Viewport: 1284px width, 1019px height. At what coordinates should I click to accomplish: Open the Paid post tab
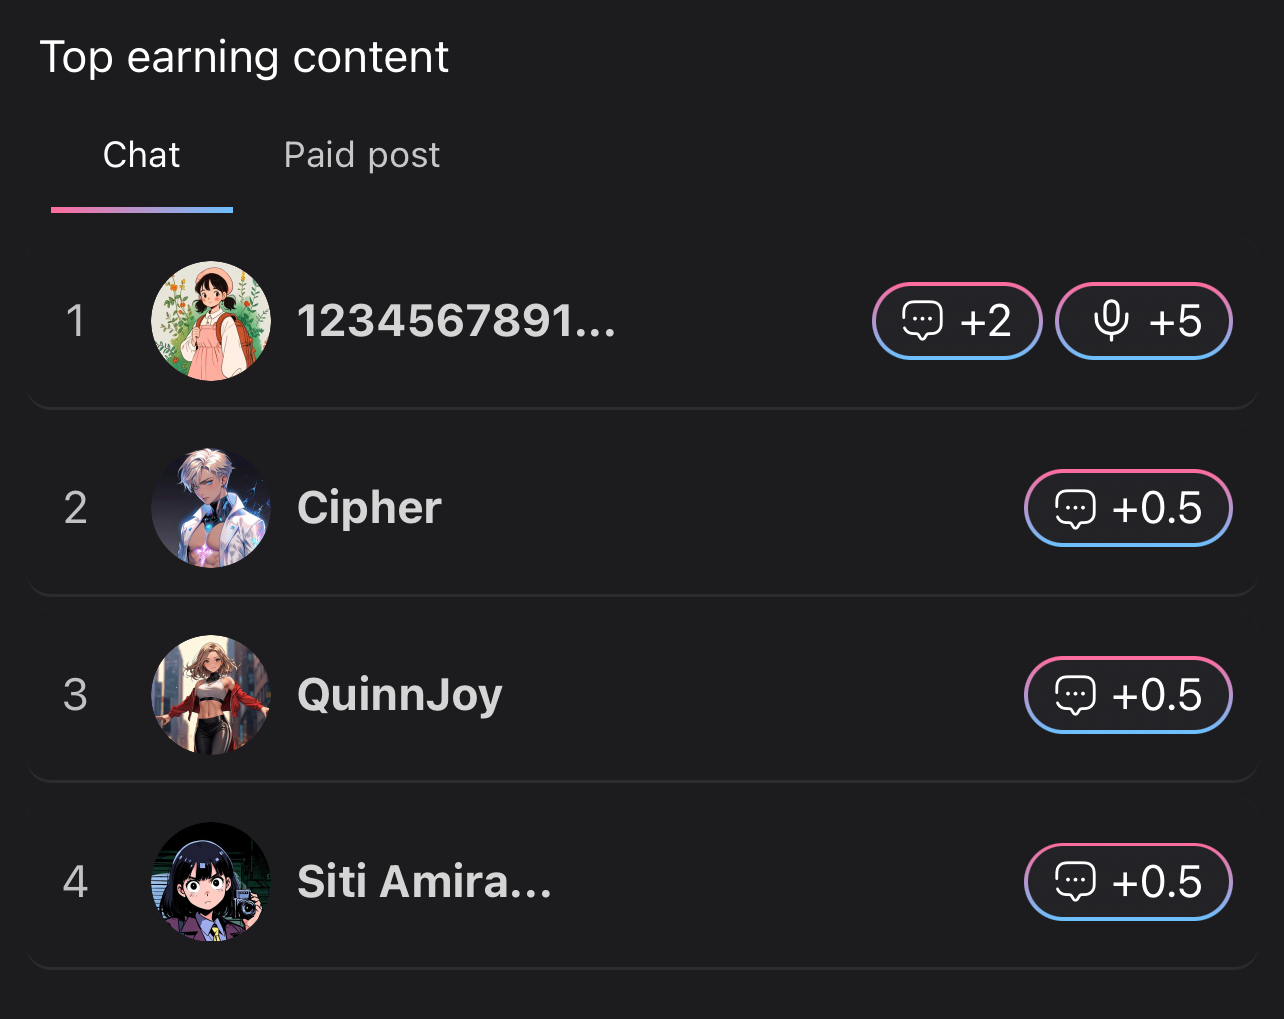pos(361,156)
